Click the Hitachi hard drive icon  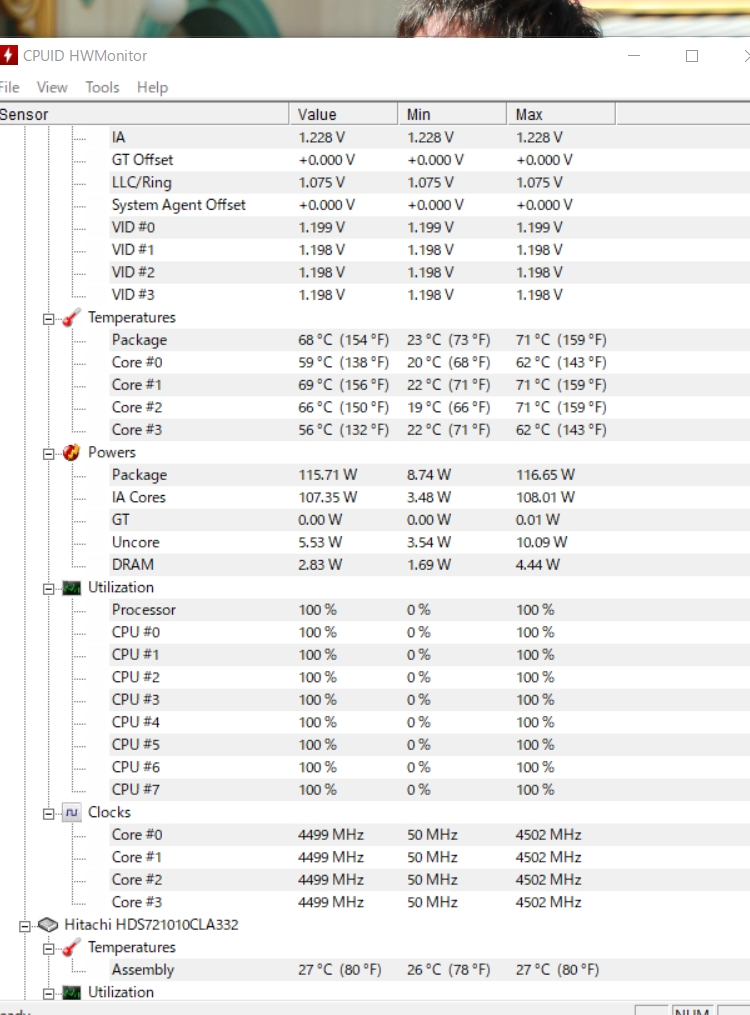pyautogui.click(x=48, y=925)
